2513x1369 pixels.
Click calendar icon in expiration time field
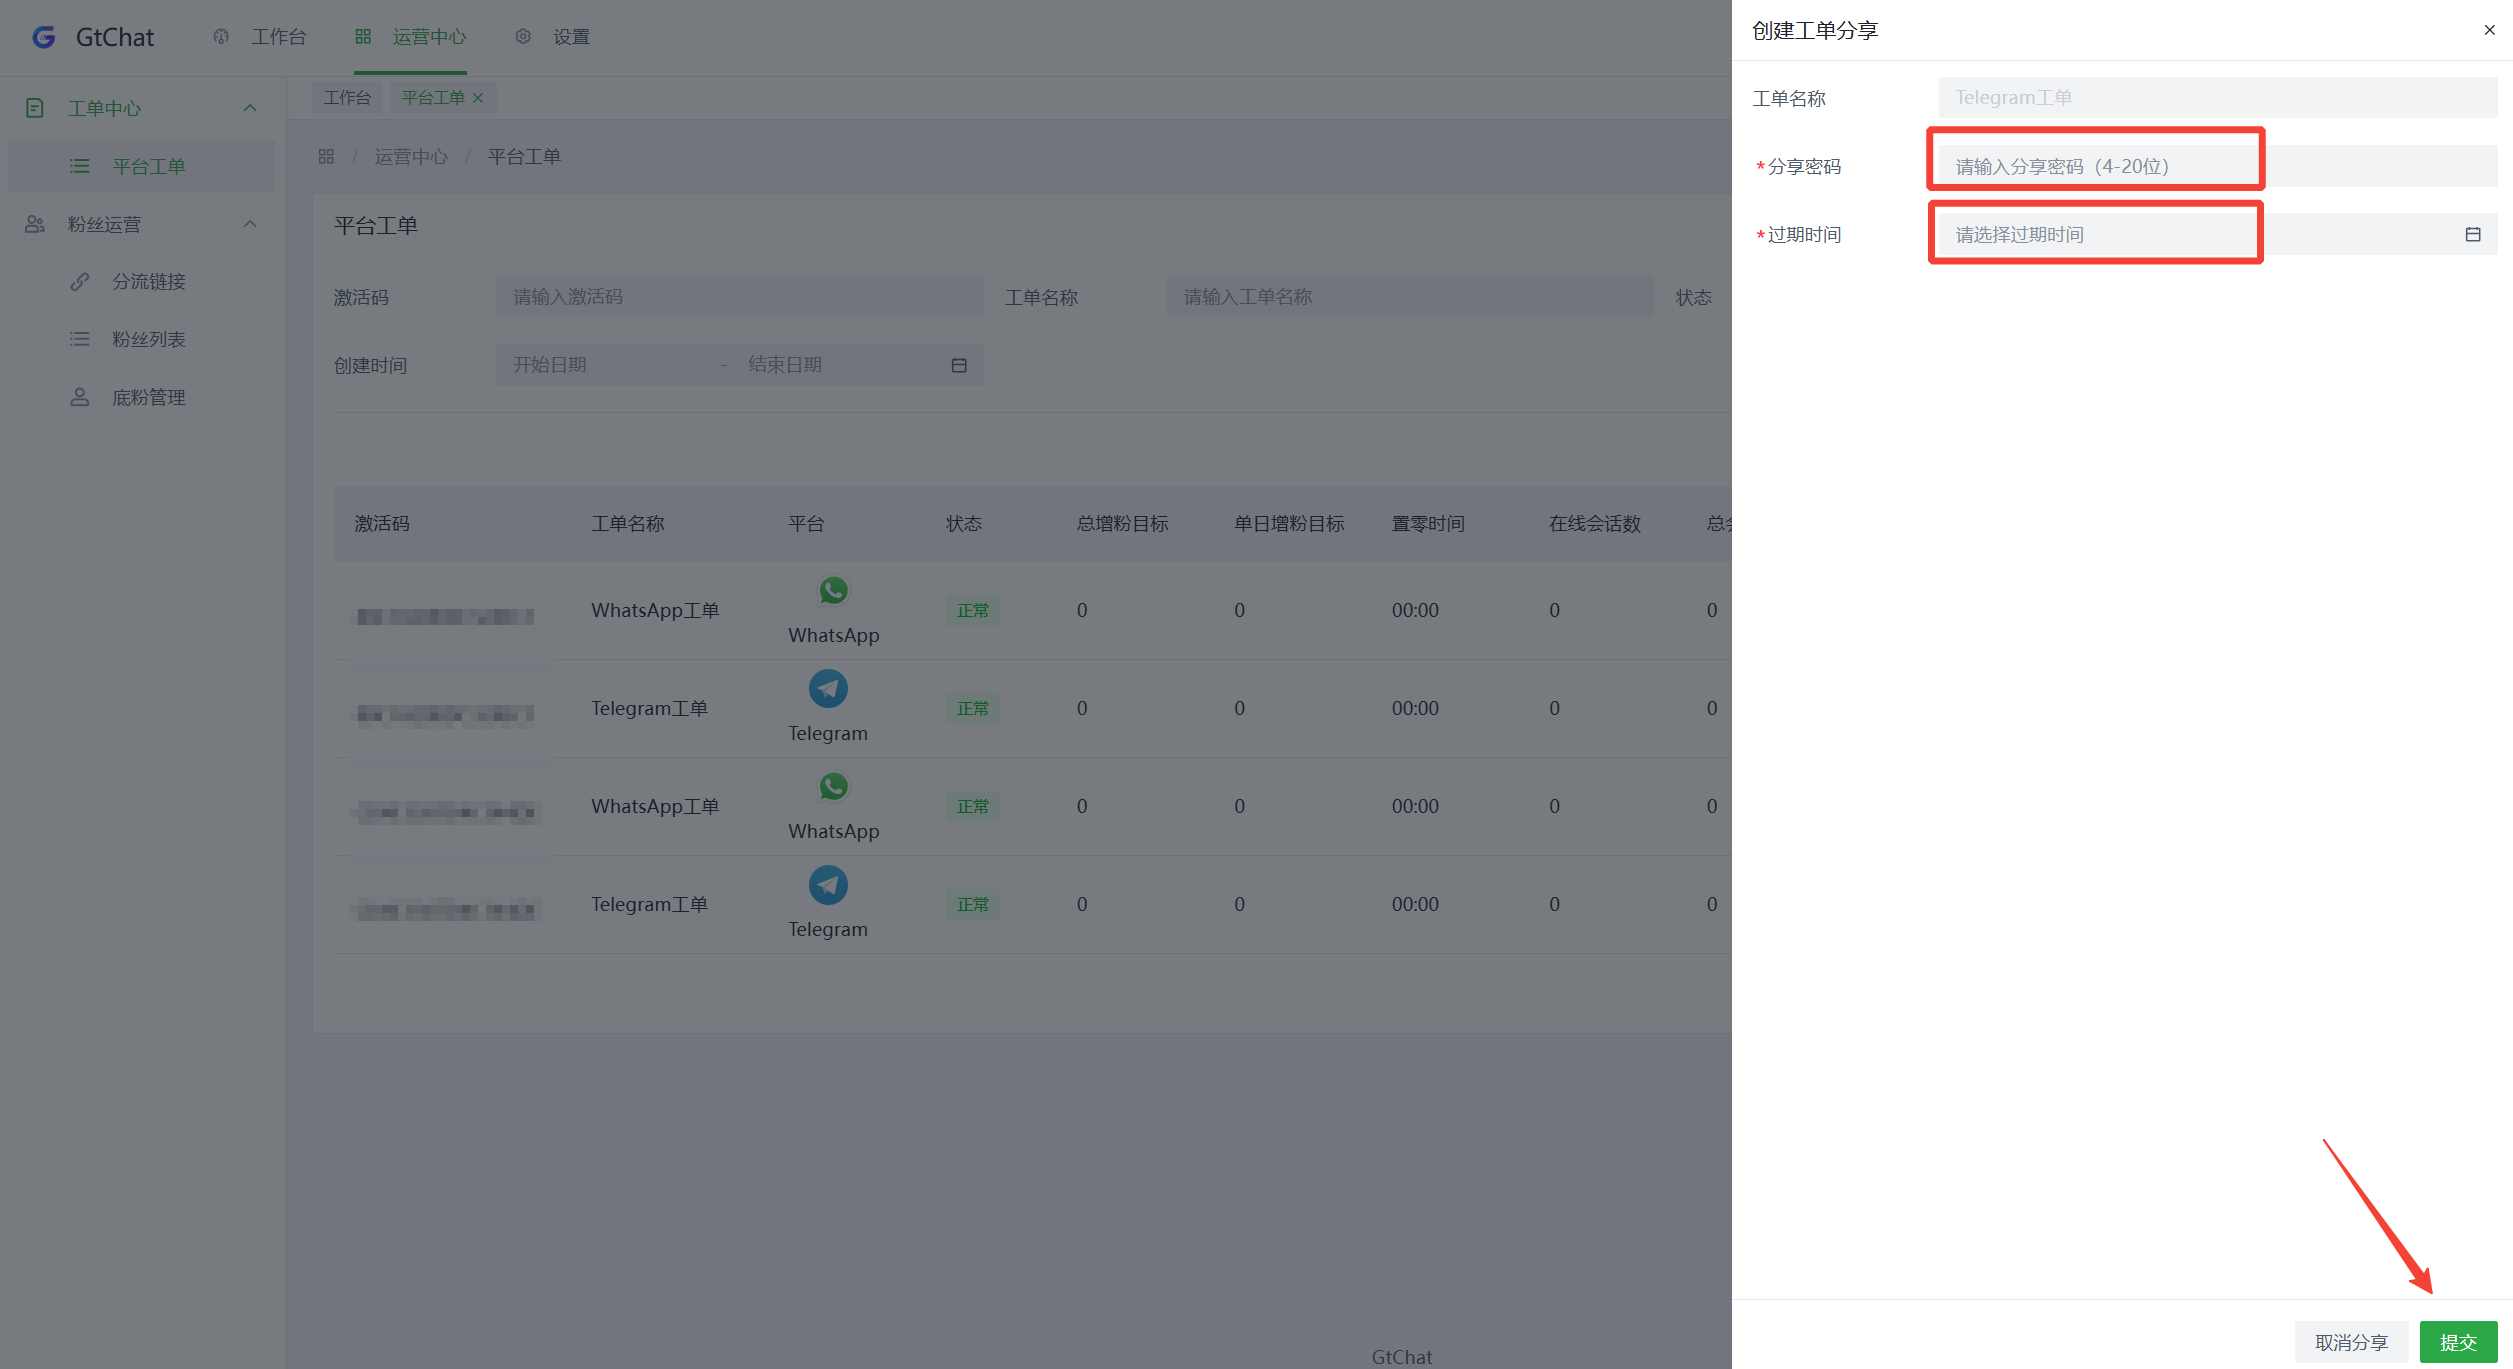[2472, 235]
